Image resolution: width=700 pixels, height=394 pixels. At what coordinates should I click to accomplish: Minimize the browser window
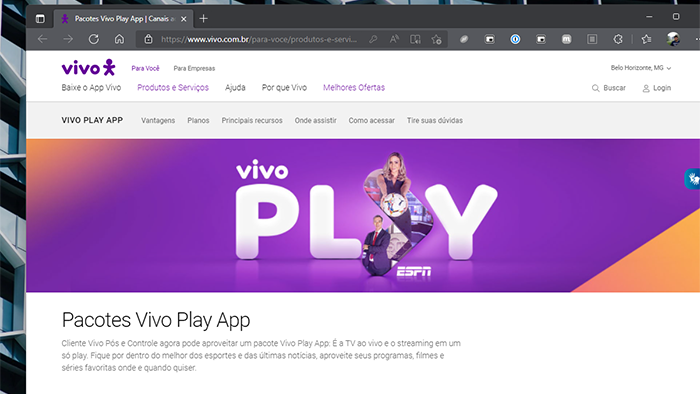click(x=649, y=17)
